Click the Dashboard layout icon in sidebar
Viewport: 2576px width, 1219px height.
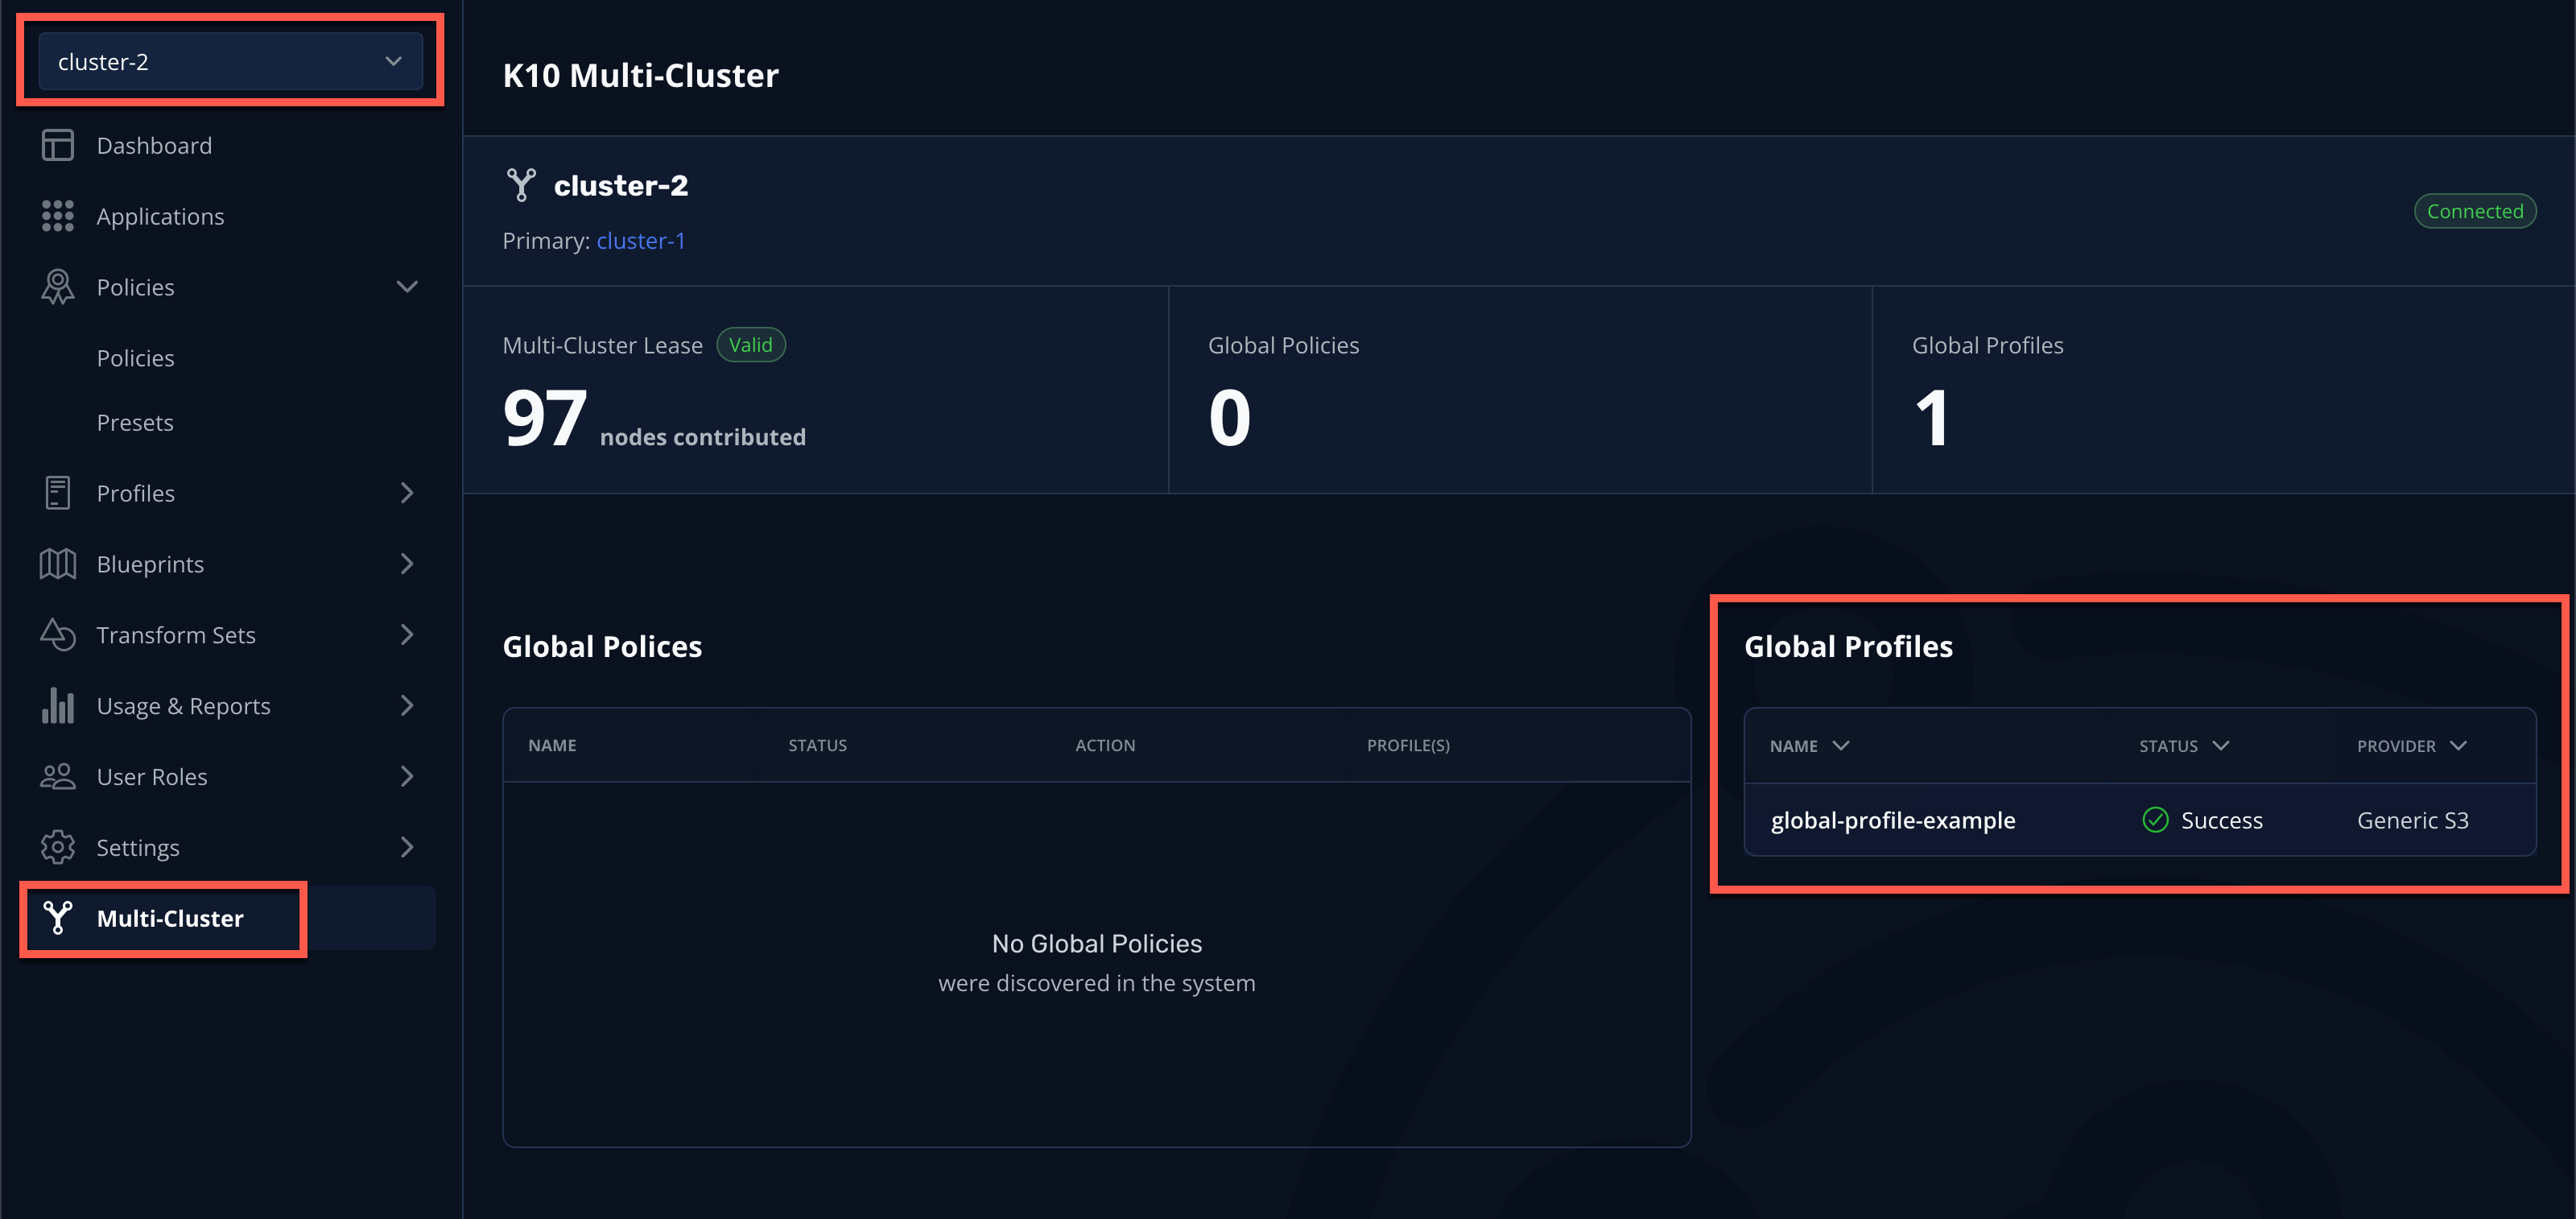(57, 146)
